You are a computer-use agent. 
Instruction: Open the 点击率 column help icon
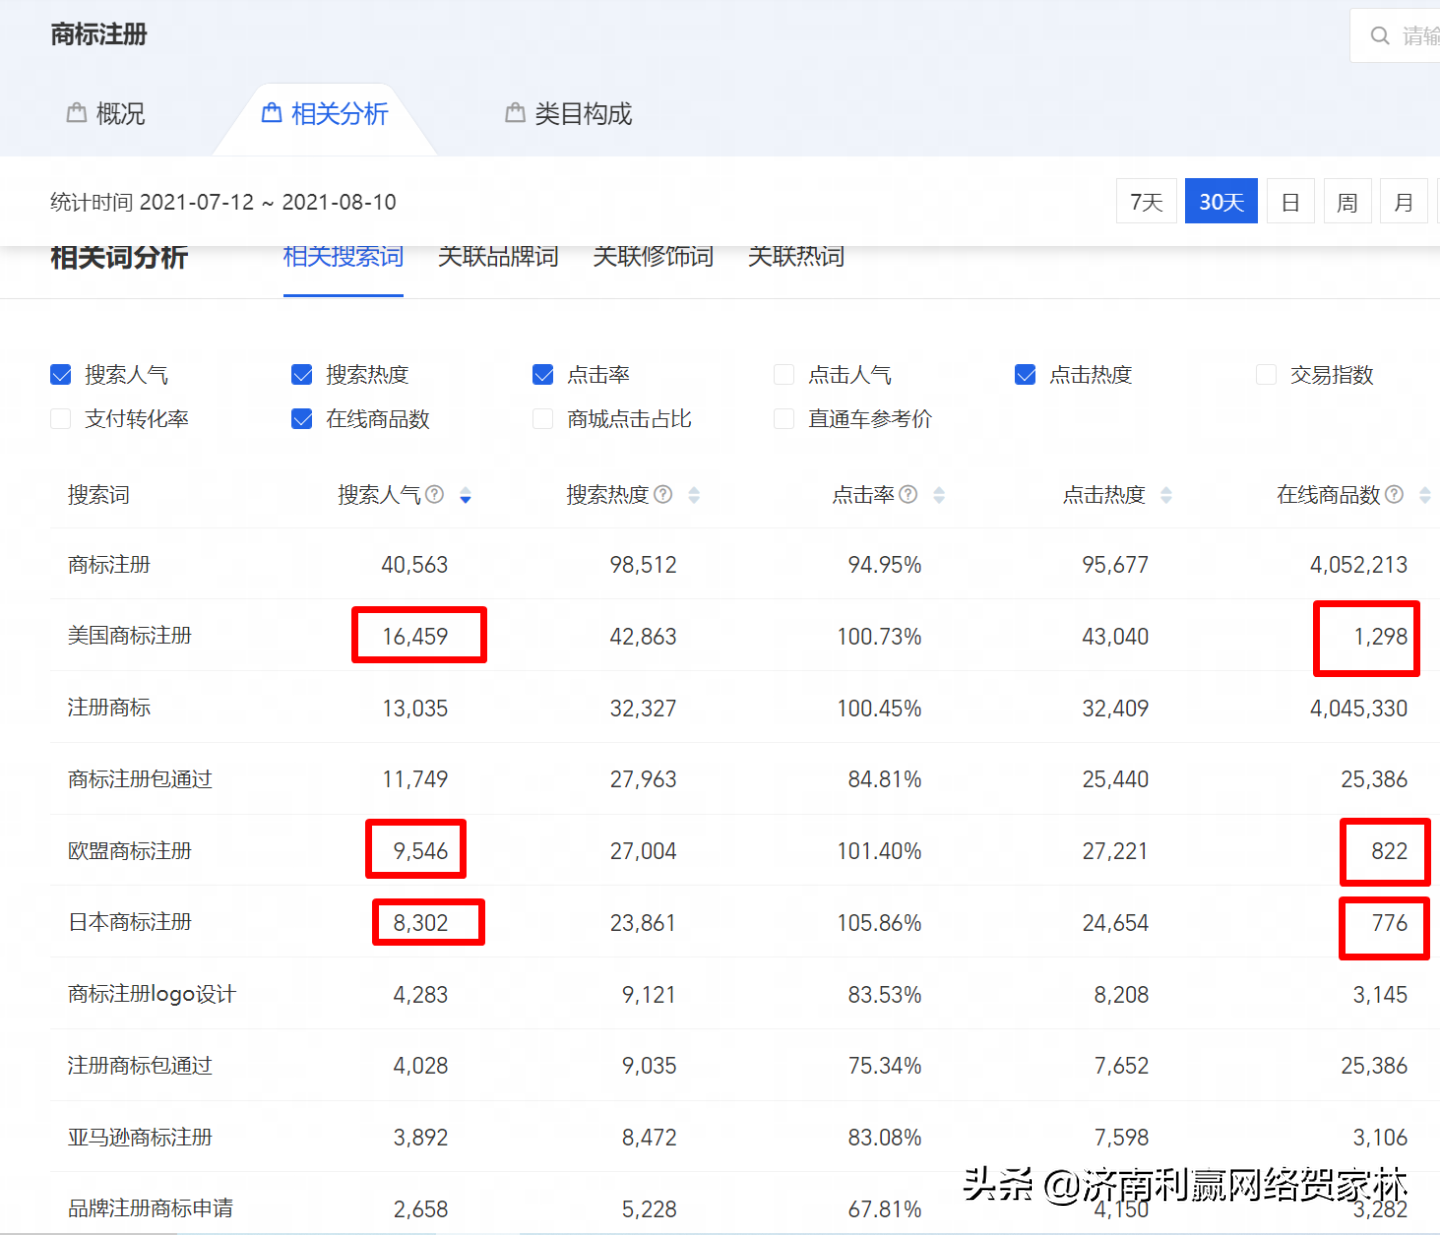point(907,494)
